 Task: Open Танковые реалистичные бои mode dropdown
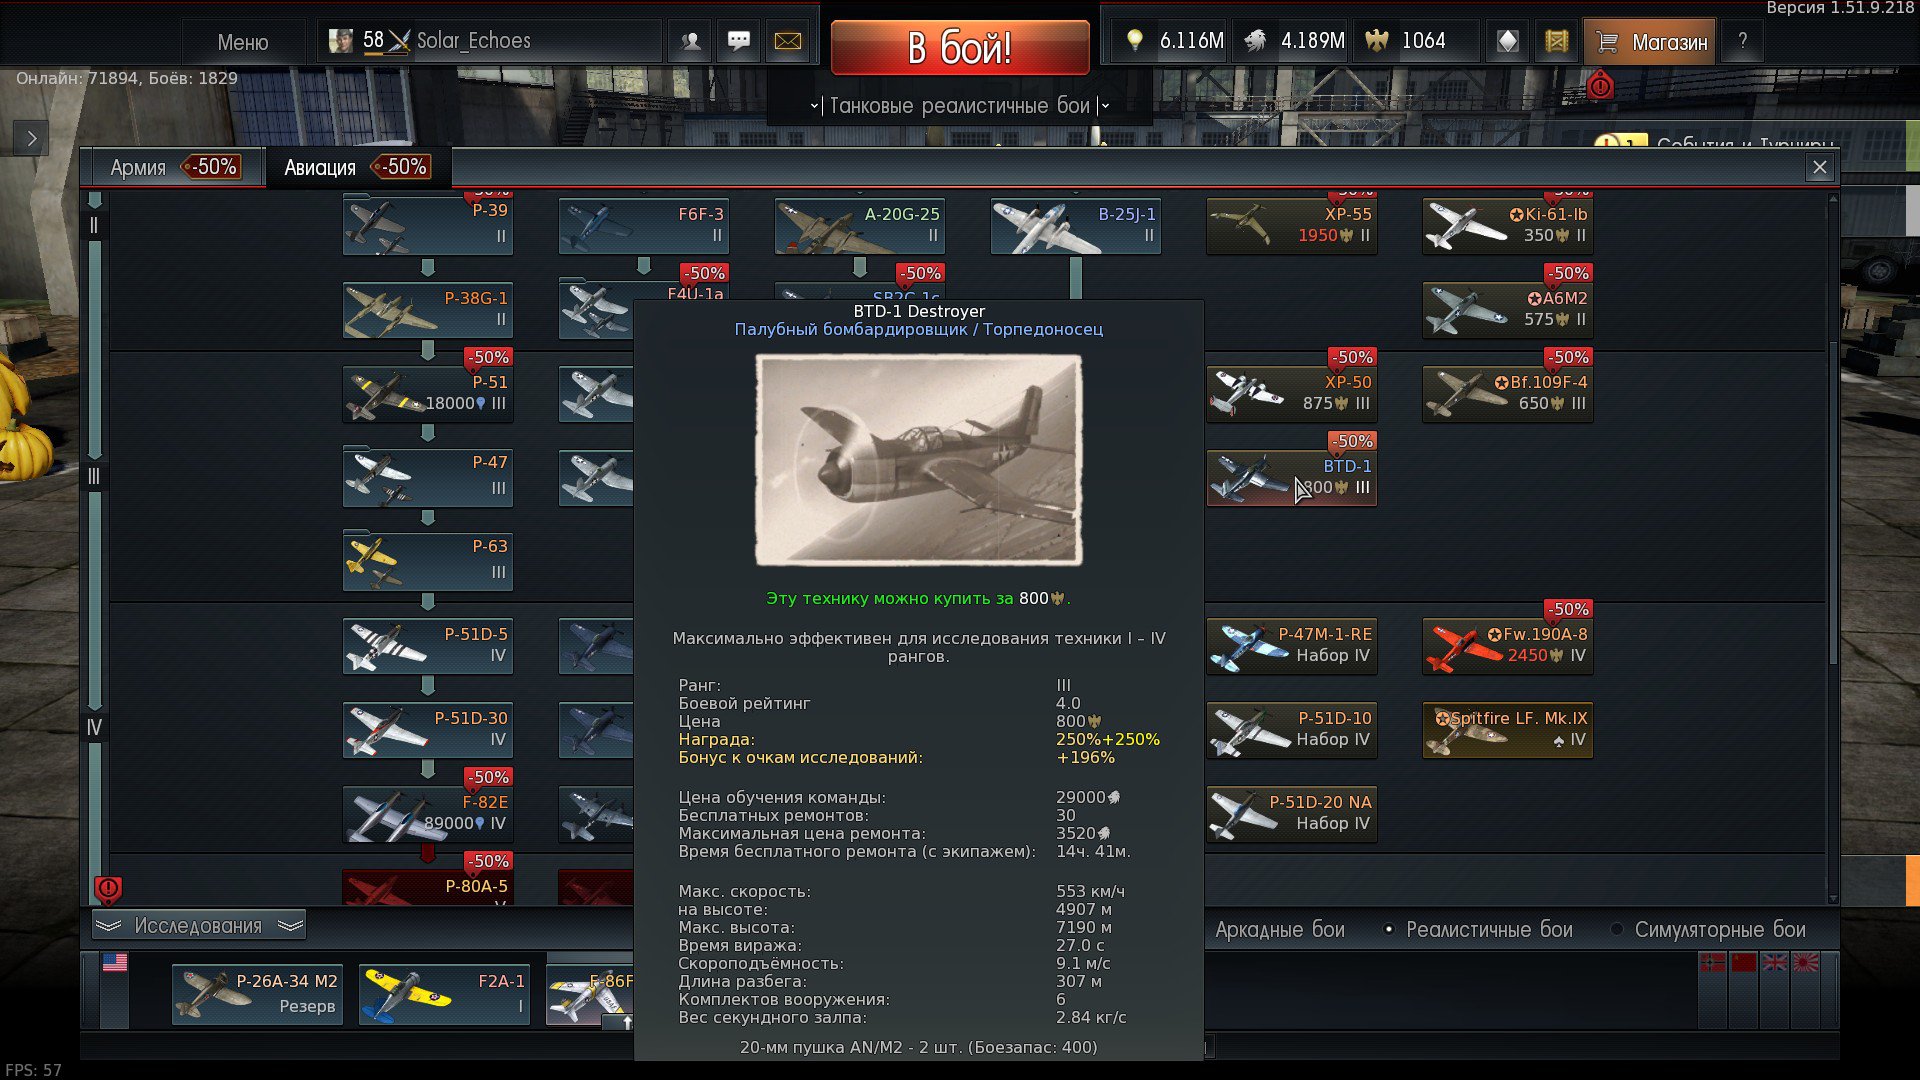[x=959, y=106]
